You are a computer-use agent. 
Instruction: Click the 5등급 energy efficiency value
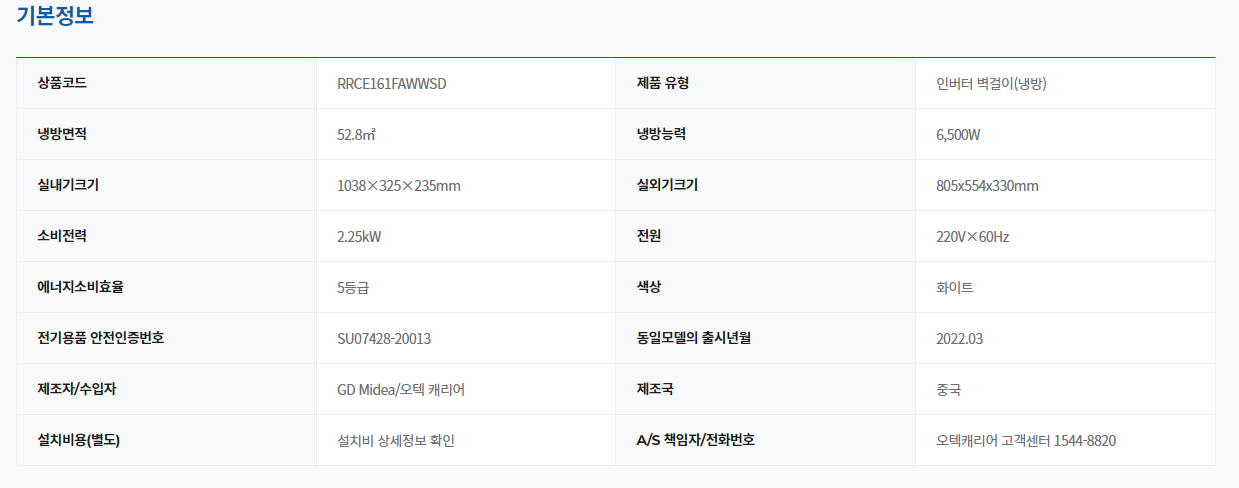pos(354,288)
